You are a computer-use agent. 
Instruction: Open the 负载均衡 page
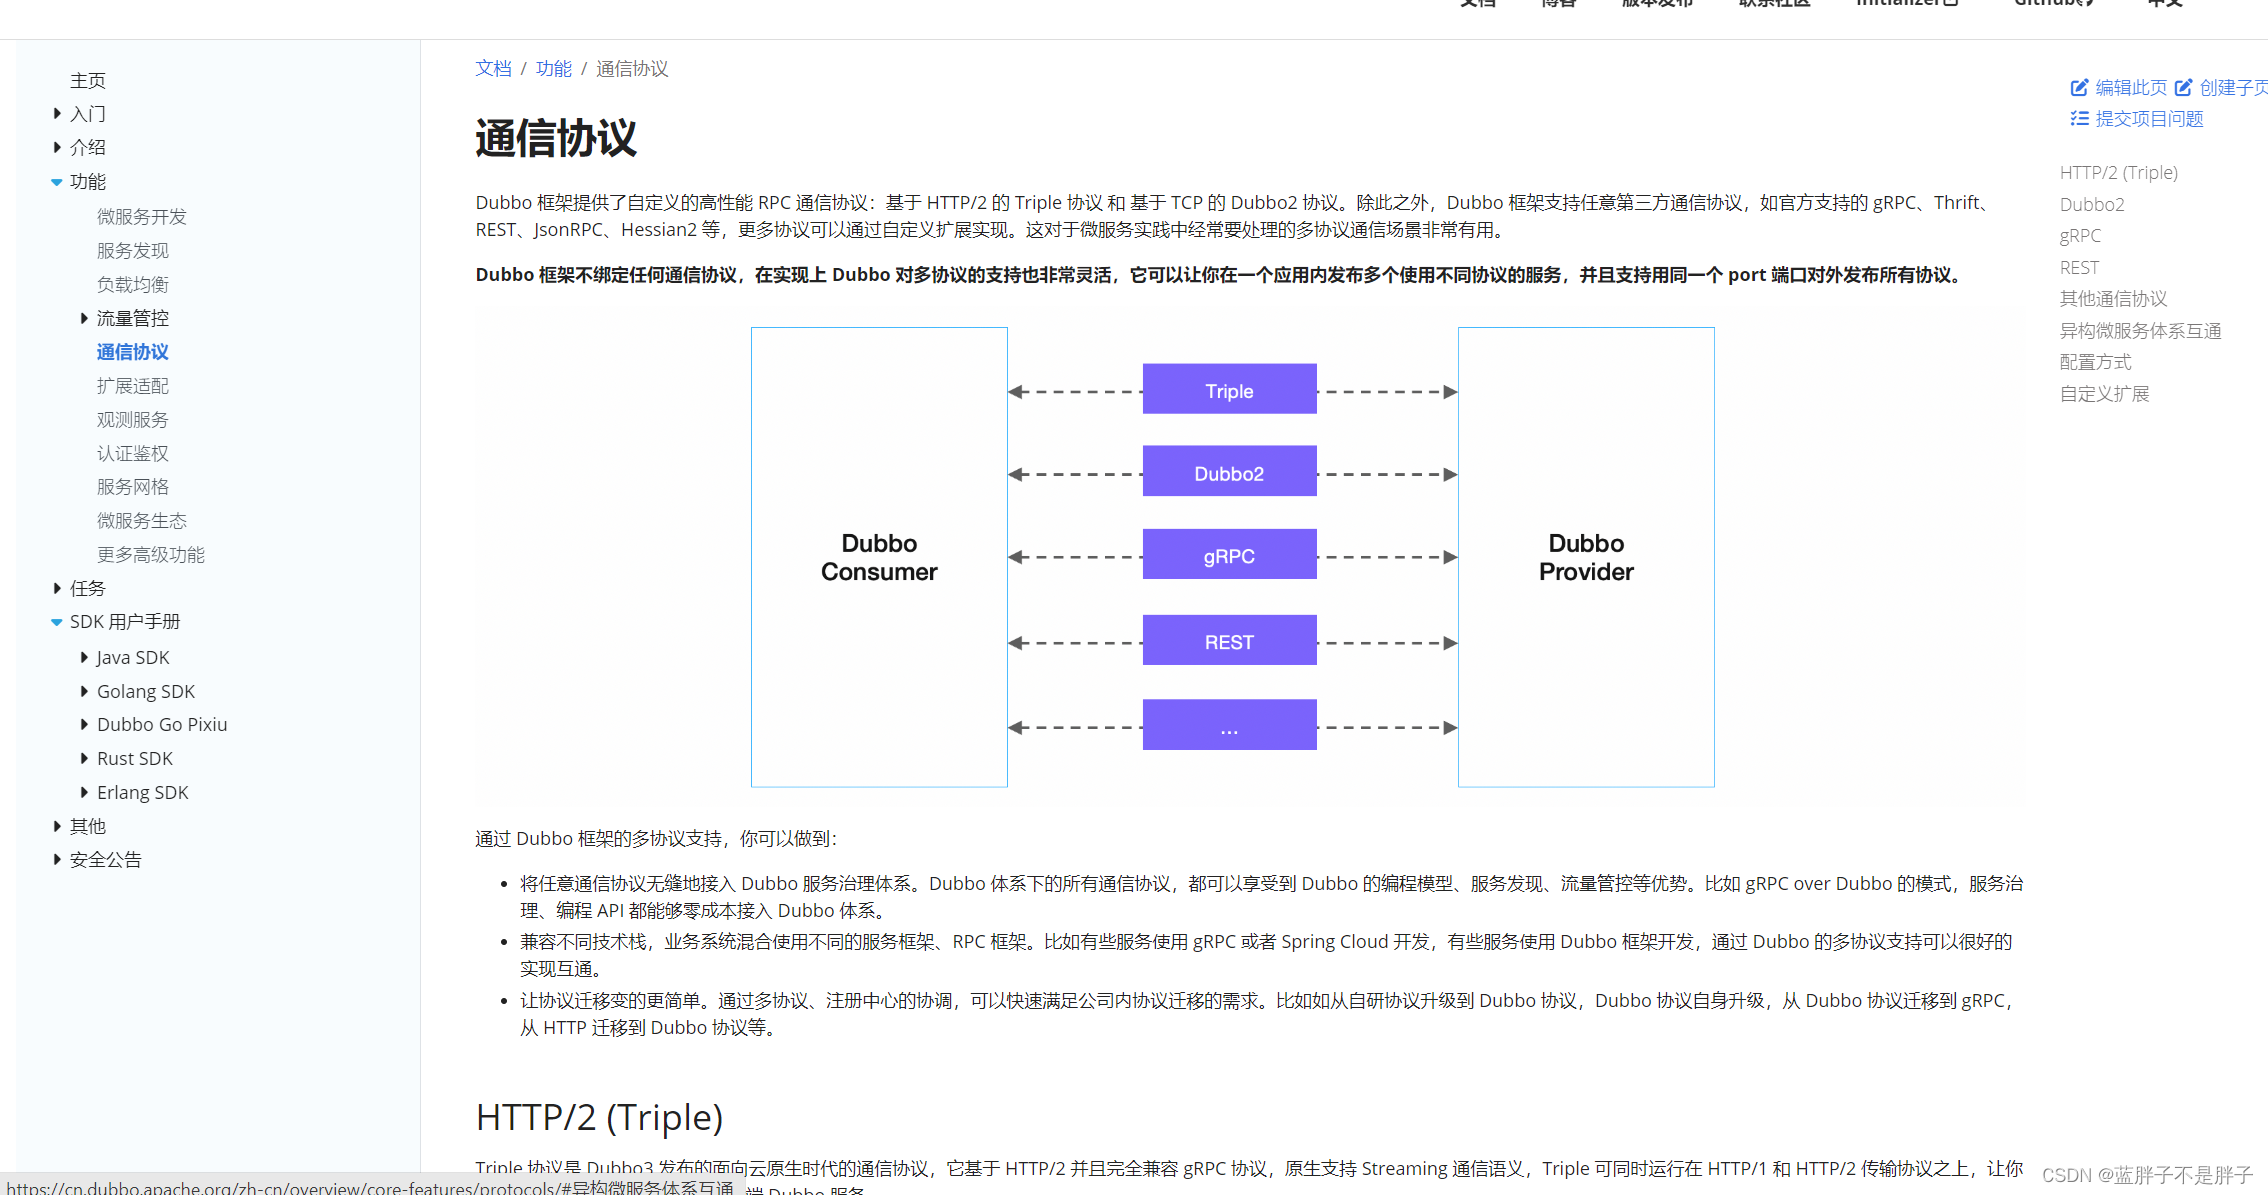[133, 285]
